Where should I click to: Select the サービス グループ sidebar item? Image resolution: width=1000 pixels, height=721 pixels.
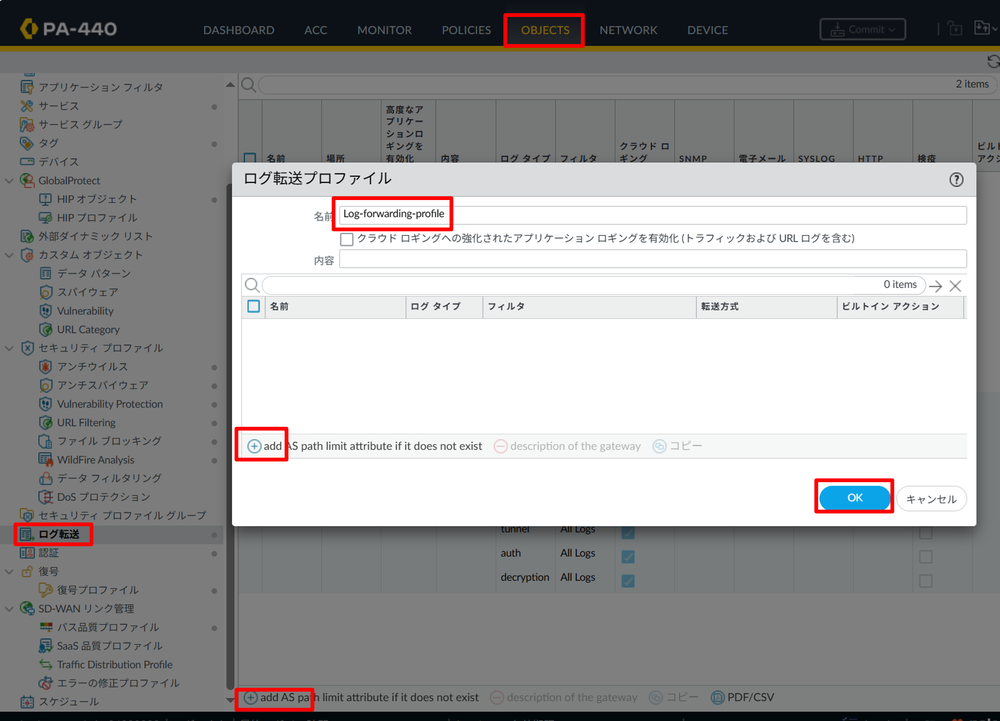point(80,124)
